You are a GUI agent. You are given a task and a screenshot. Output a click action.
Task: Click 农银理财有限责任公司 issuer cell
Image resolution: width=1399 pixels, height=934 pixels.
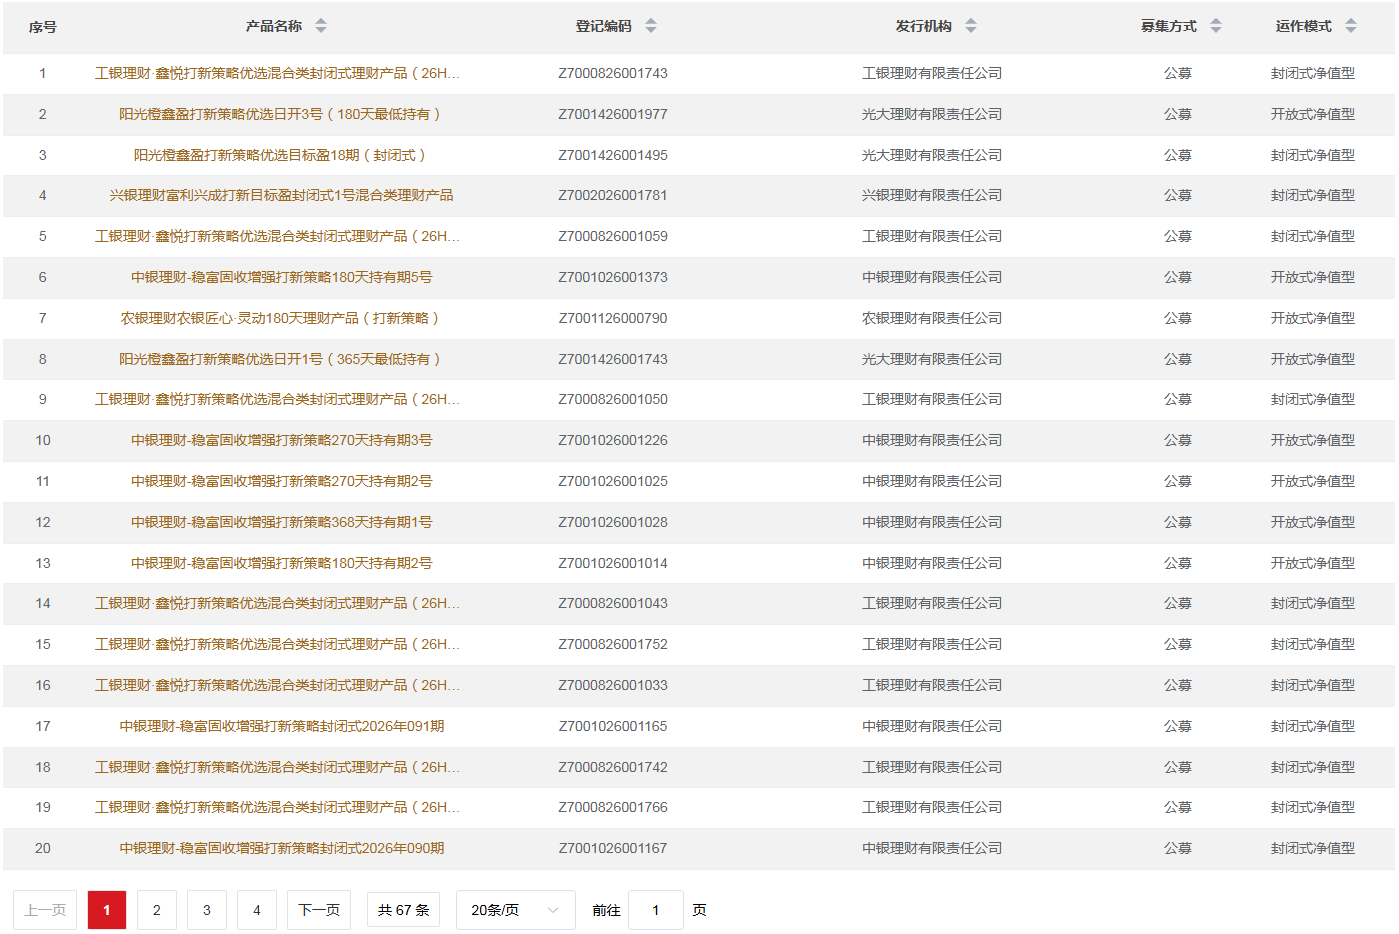point(932,318)
